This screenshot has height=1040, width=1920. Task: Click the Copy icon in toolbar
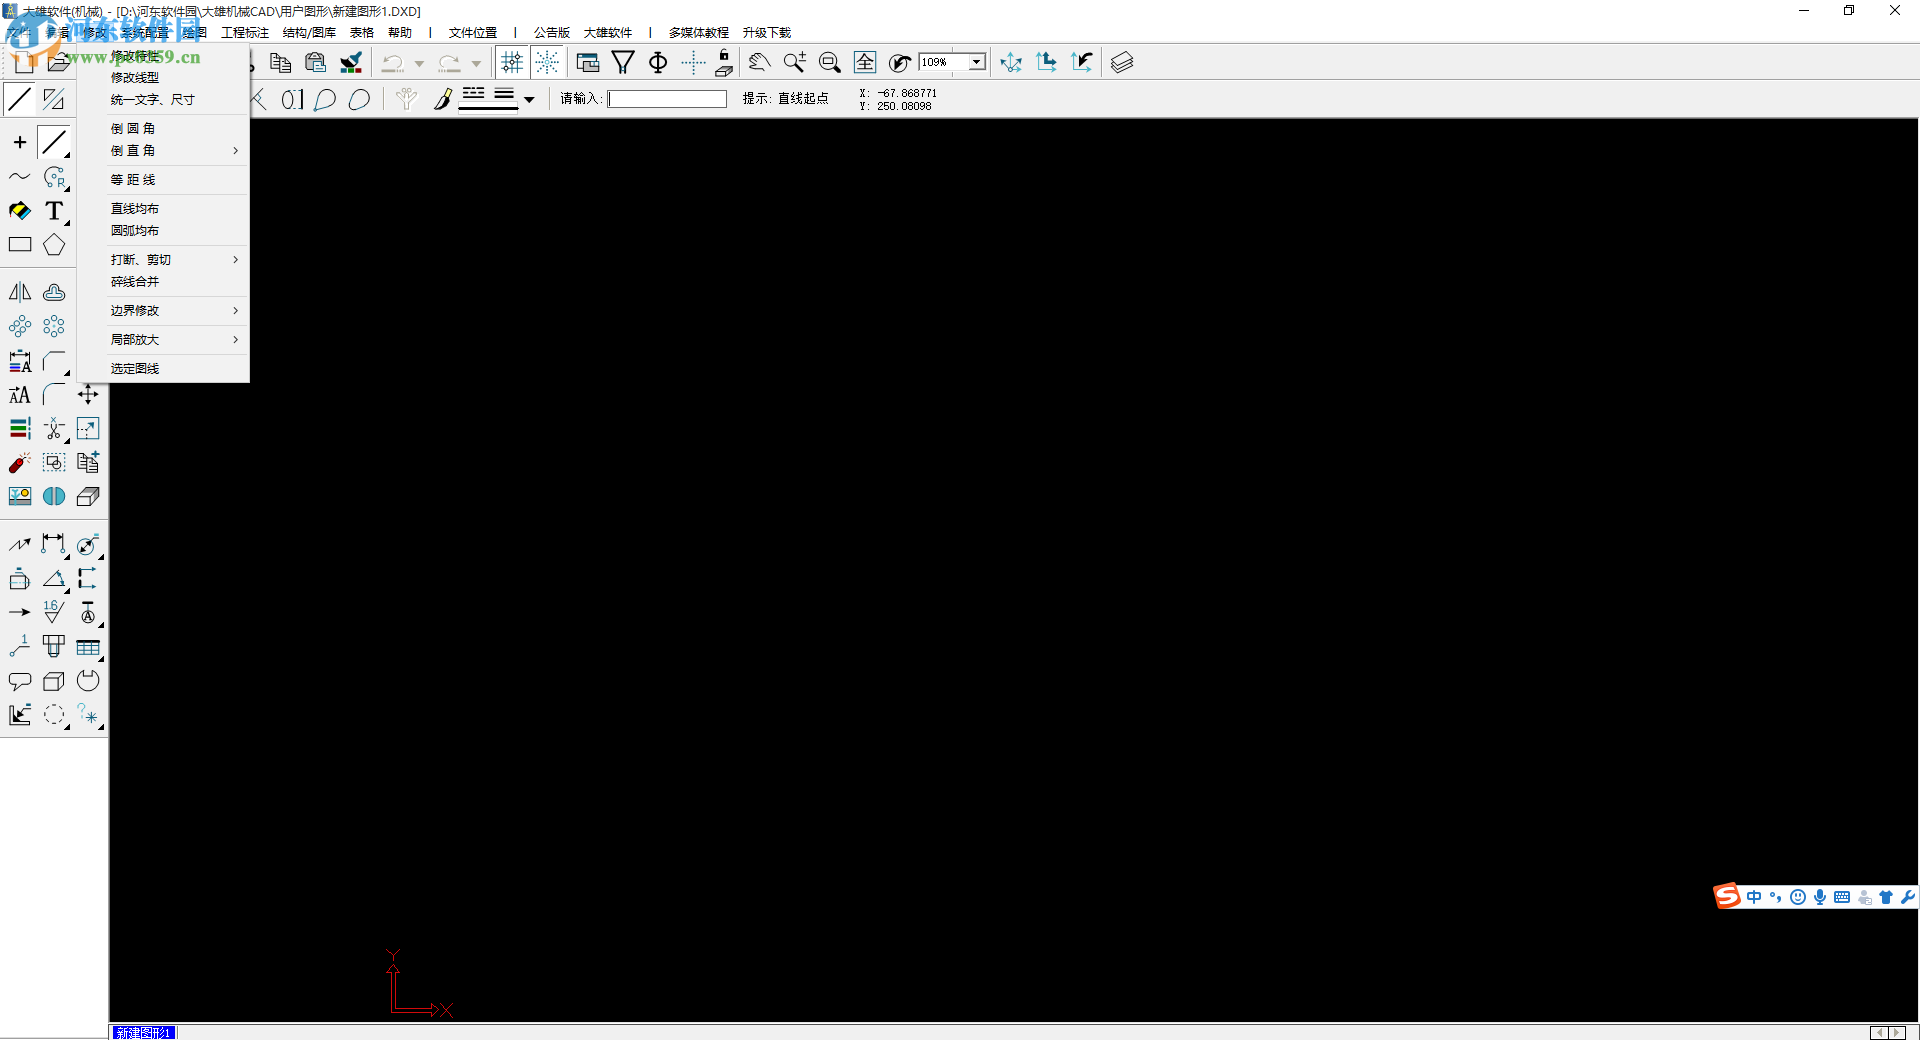281,63
